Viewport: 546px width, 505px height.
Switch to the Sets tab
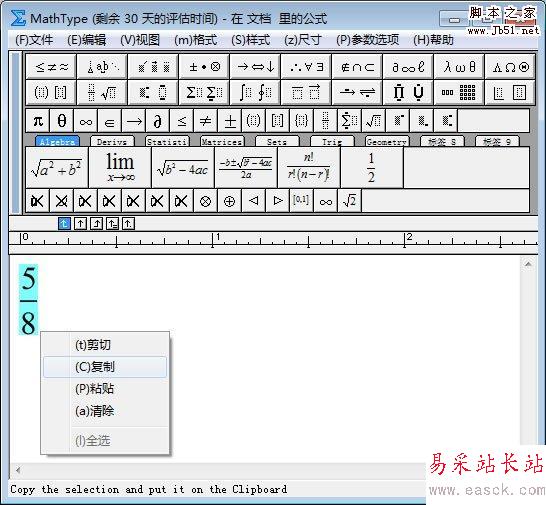coord(277,141)
